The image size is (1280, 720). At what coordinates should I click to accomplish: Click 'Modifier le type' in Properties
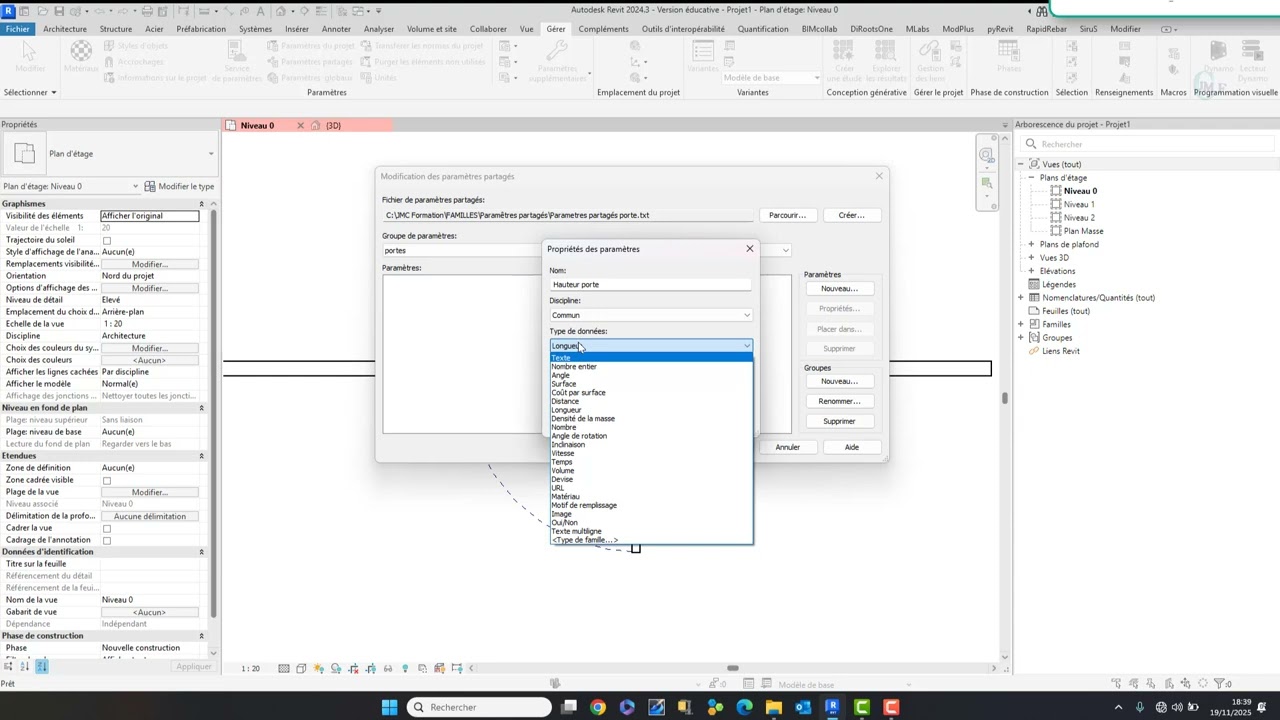pos(180,186)
